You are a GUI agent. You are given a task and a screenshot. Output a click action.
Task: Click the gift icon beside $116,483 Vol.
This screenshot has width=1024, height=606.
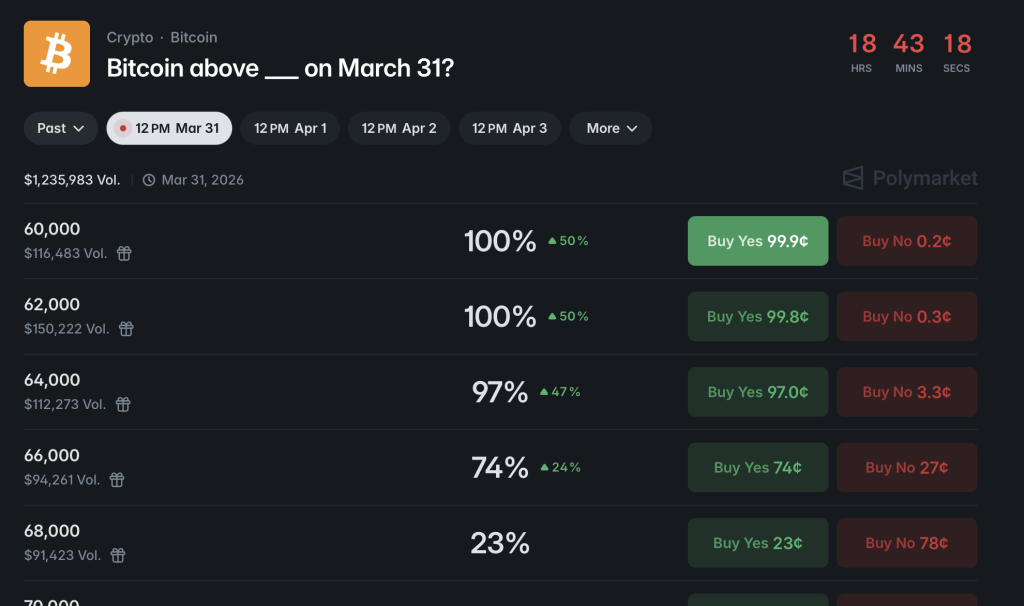124,254
